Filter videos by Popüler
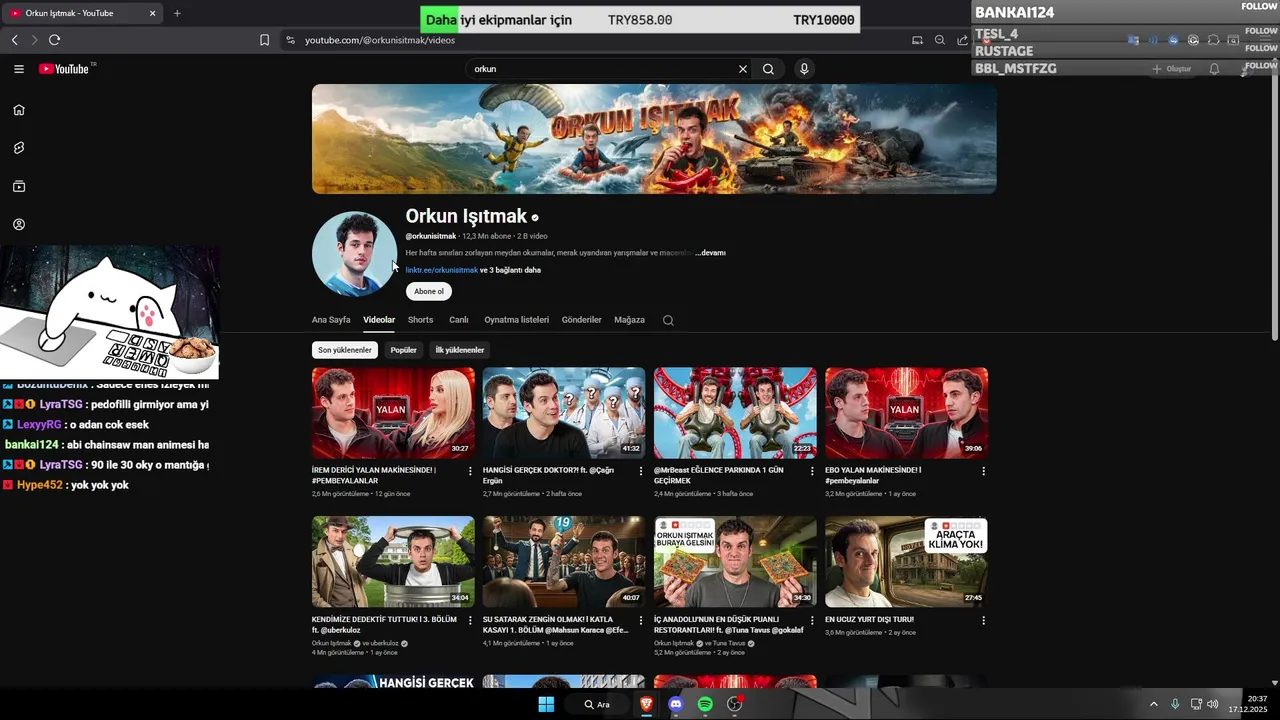This screenshot has height=720, width=1280. (x=403, y=350)
